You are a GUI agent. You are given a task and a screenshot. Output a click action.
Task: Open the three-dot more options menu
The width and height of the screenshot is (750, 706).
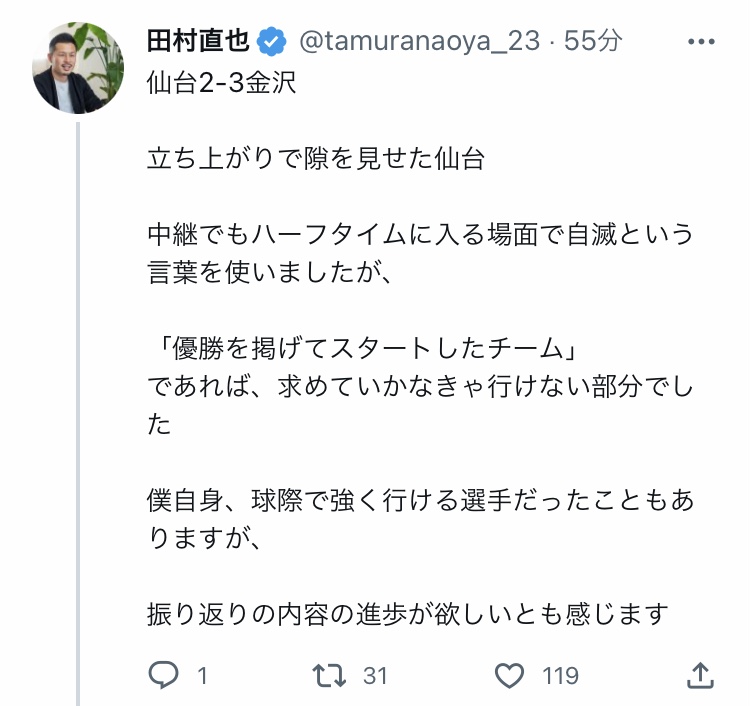tap(701, 42)
